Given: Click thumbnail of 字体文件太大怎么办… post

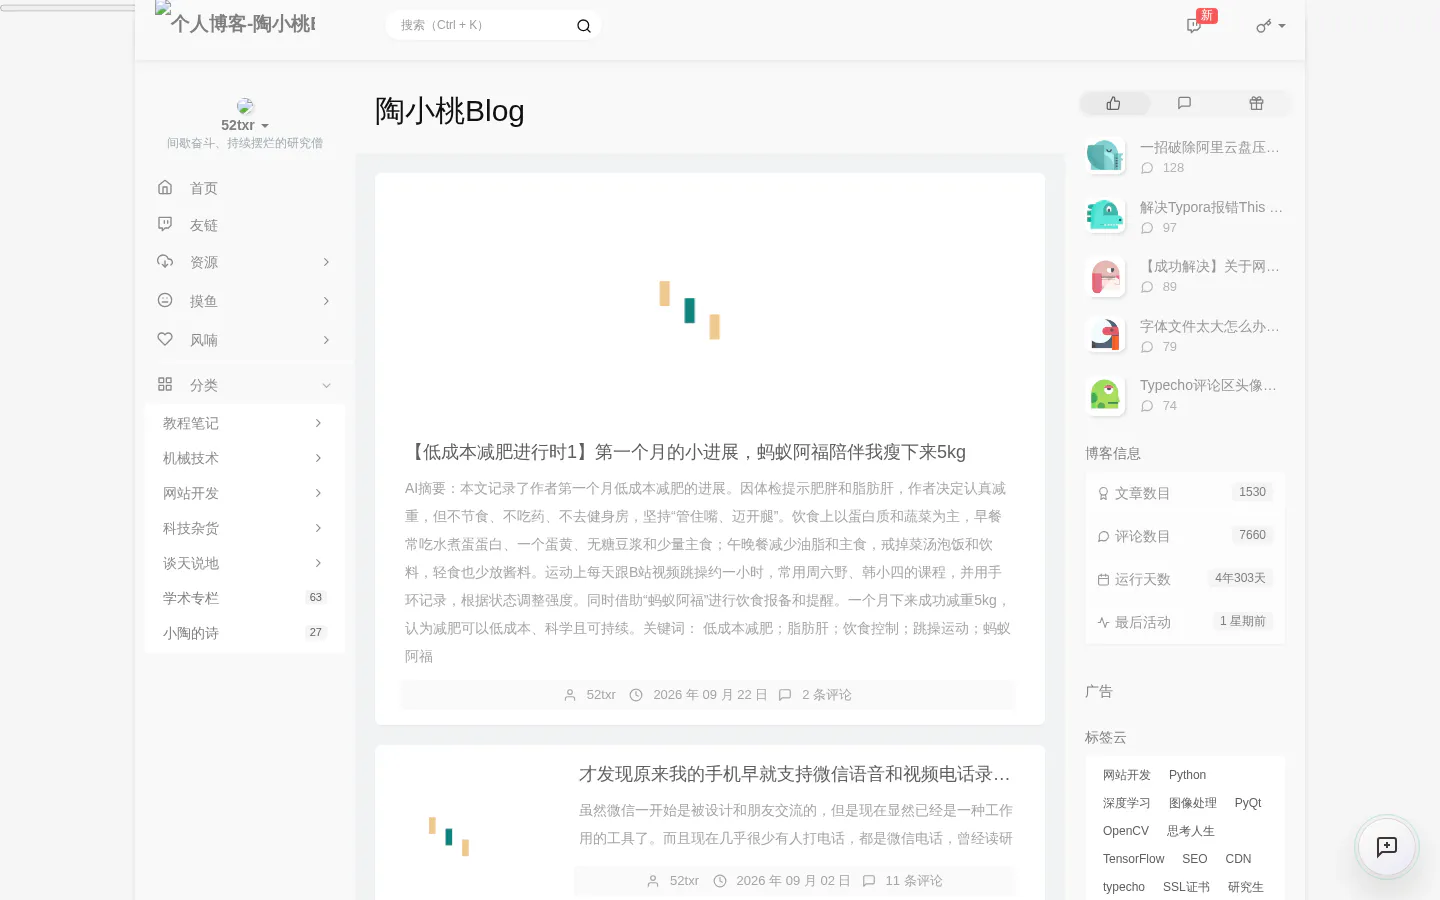Looking at the screenshot, I should [1105, 336].
